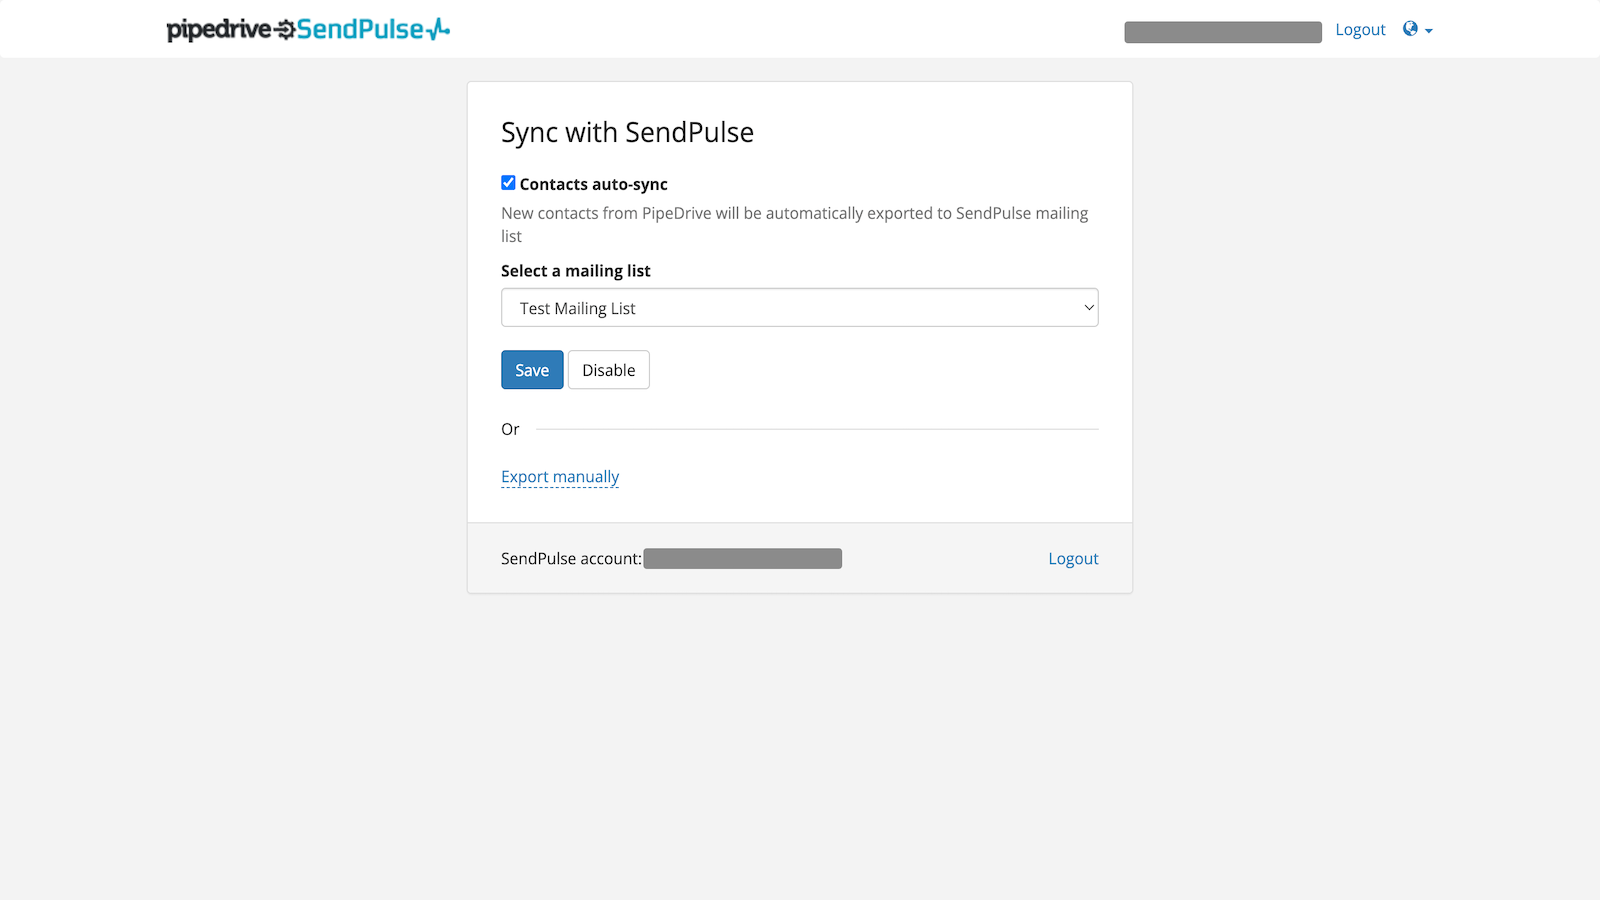1600x900 pixels.
Task: Toggle the Contacts auto-sync checkbox
Action: point(508,183)
